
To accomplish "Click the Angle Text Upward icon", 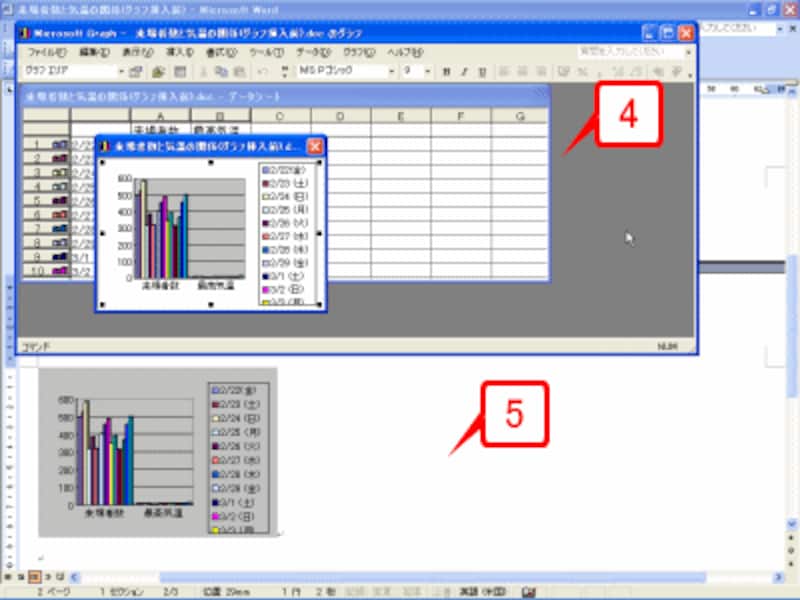I will (677, 72).
